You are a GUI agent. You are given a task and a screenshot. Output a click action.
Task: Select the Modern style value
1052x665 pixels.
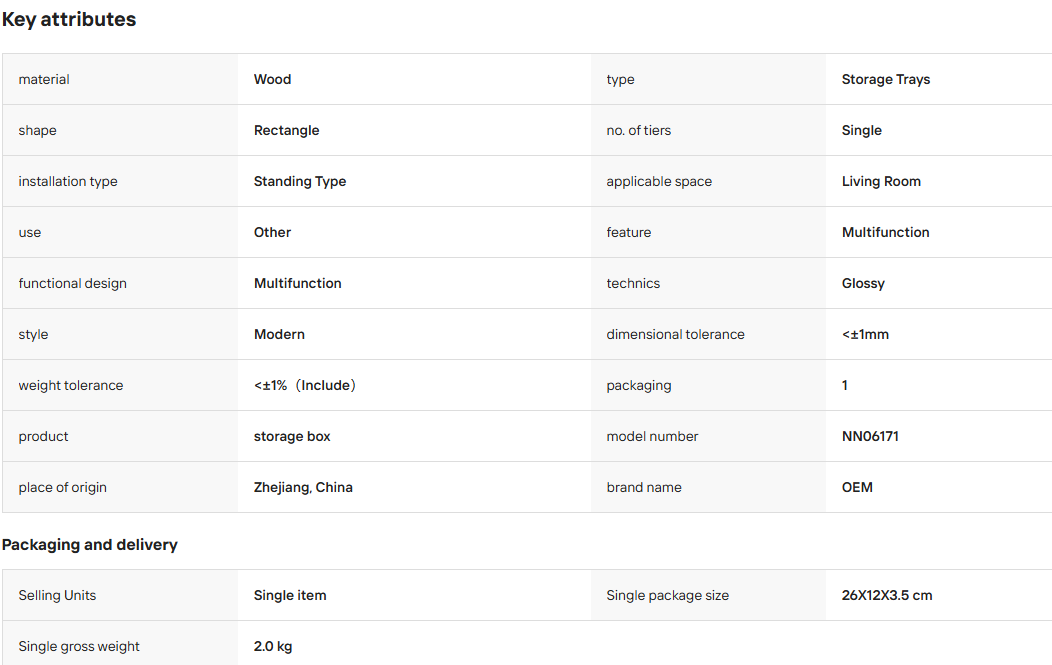pyautogui.click(x=279, y=334)
